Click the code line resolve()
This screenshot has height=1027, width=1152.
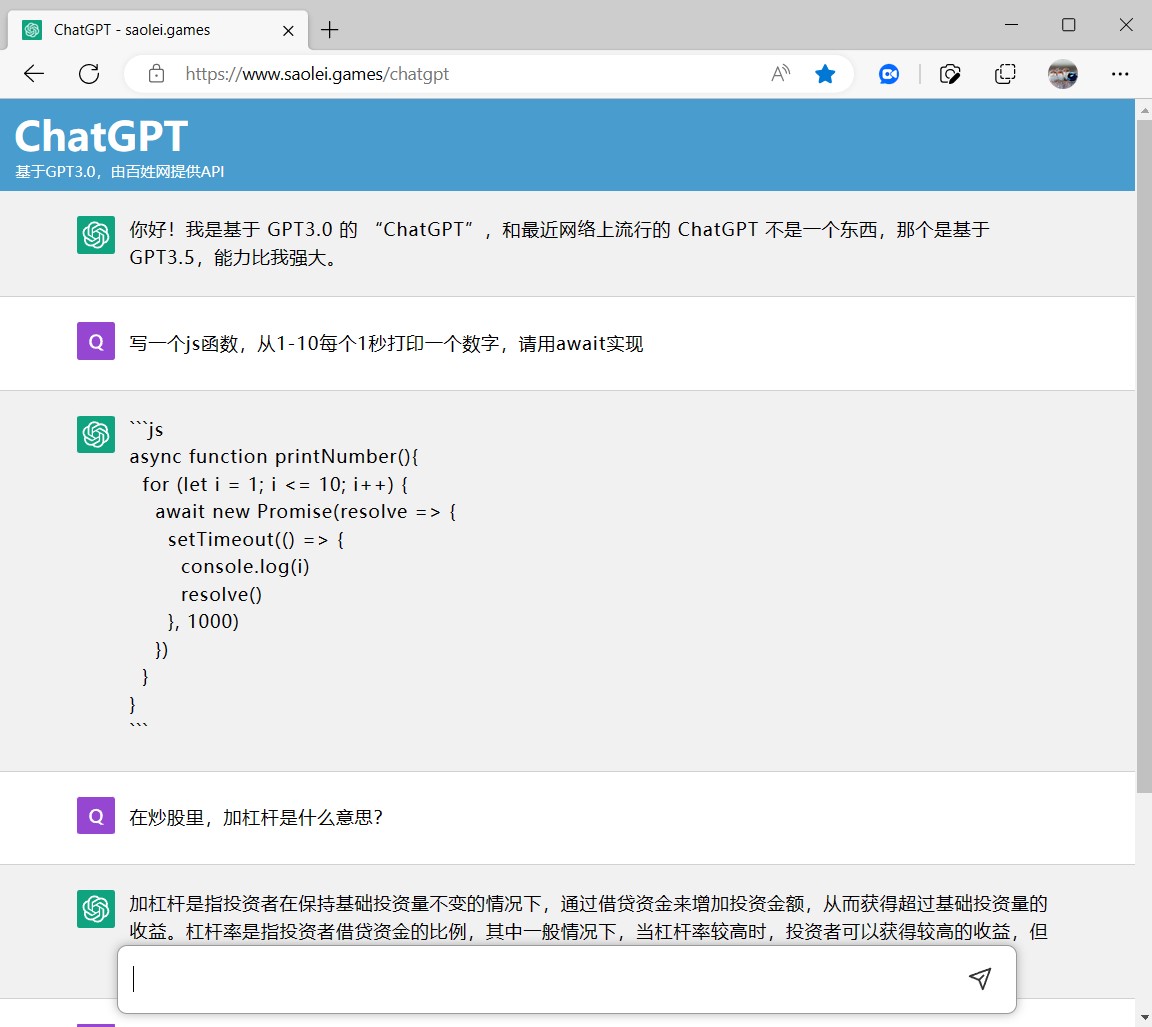tap(221, 594)
